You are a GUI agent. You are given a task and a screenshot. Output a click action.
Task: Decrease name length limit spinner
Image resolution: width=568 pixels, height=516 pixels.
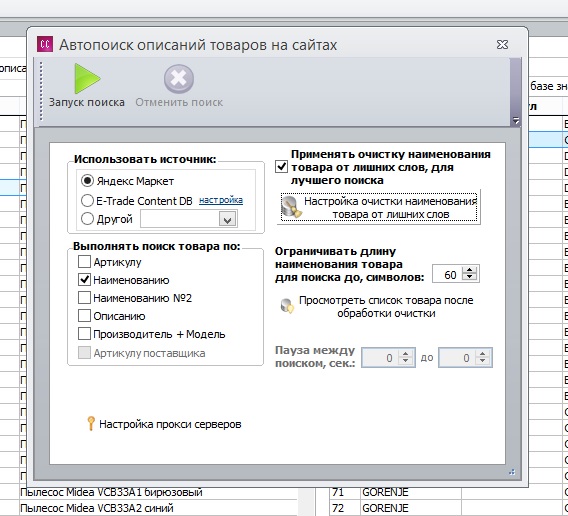click(x=470, y=277)
